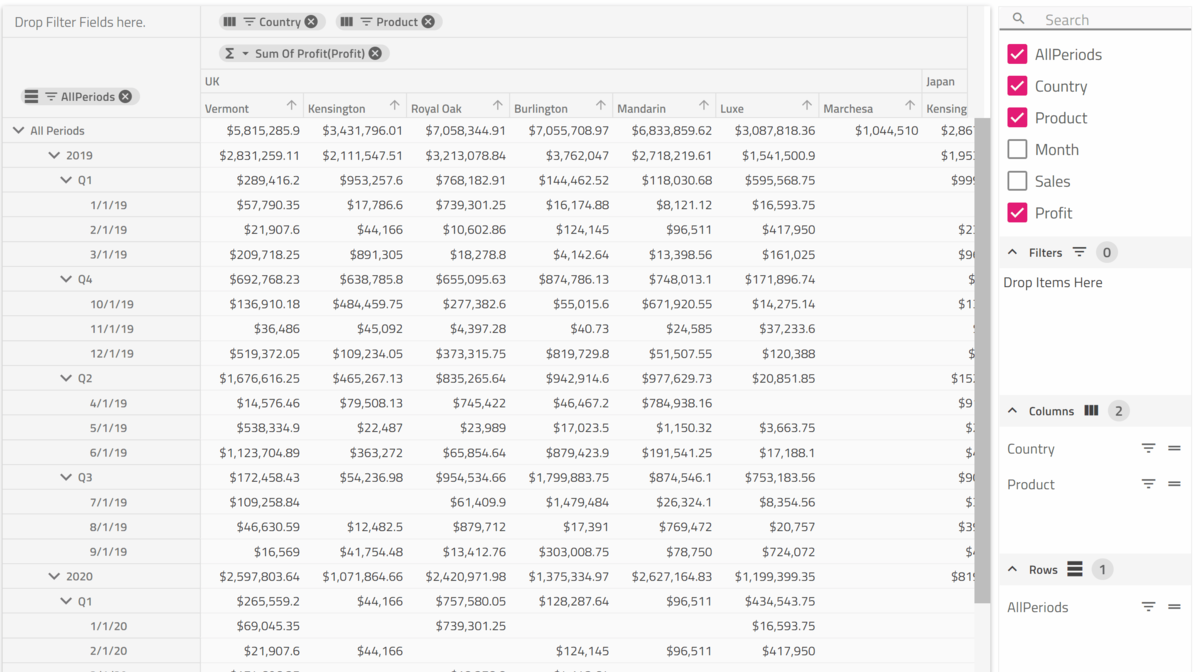The image size is (1200, 672).
Task: Open filter for Product in Columns panel
Action: coord(1148,484)
